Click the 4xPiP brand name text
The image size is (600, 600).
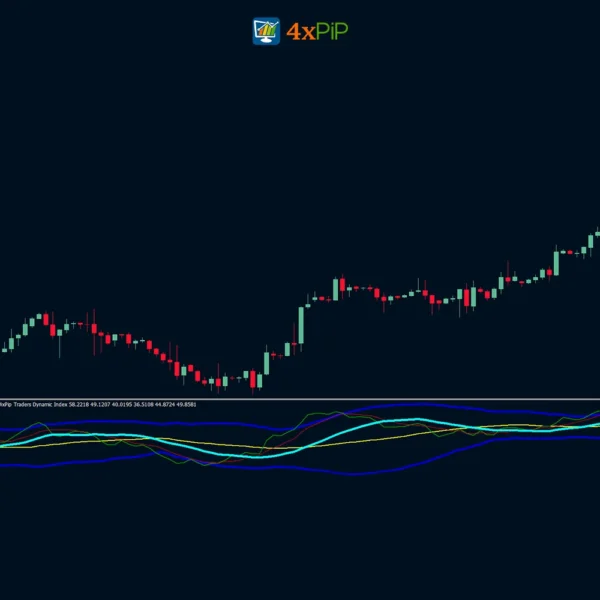coord(317,31)
